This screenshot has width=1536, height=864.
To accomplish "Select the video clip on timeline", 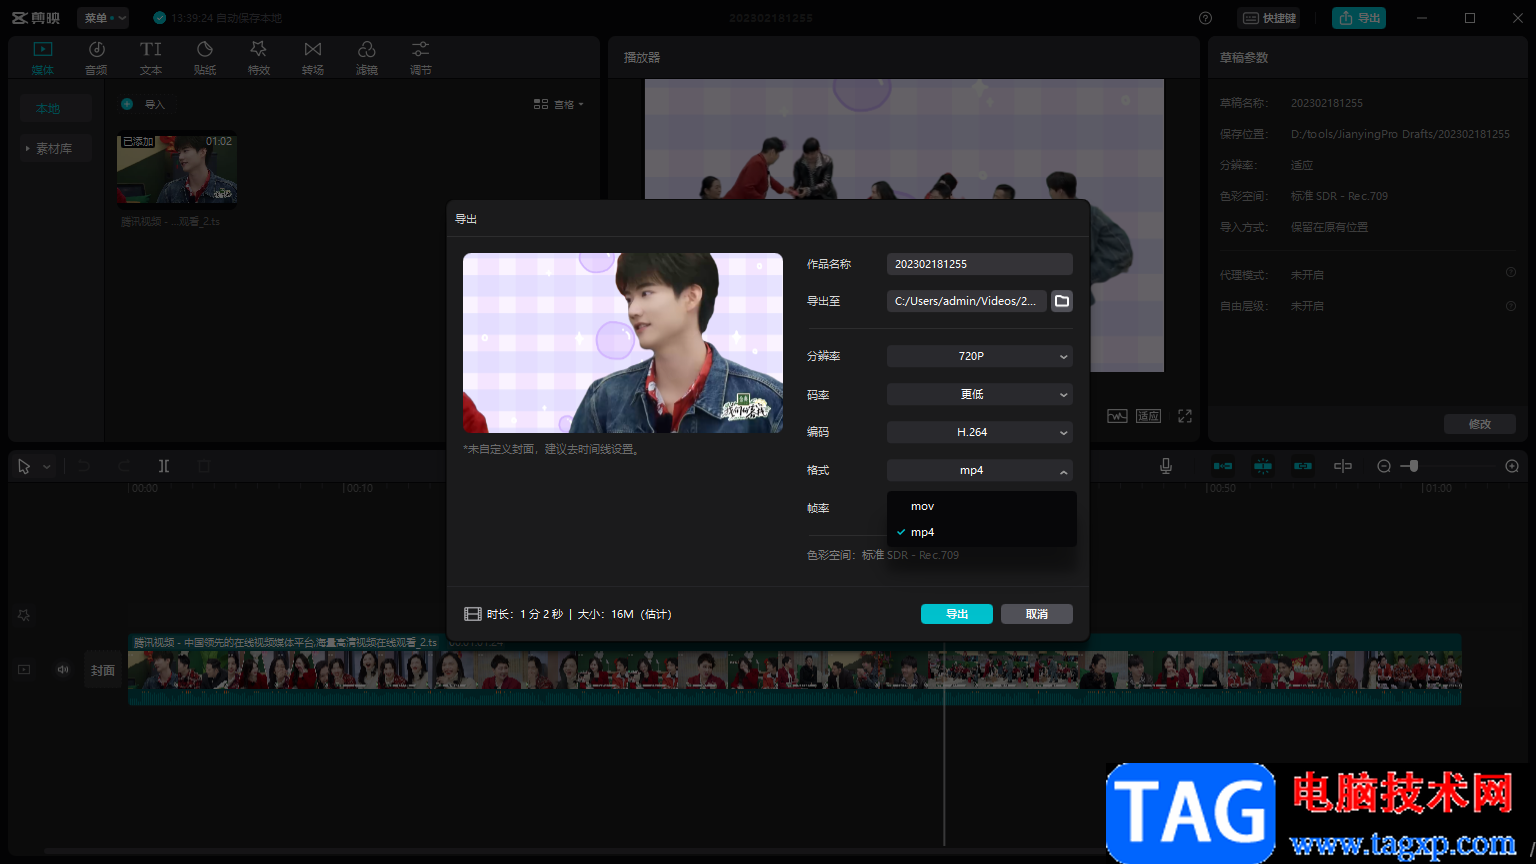I will tap(795, 669).
